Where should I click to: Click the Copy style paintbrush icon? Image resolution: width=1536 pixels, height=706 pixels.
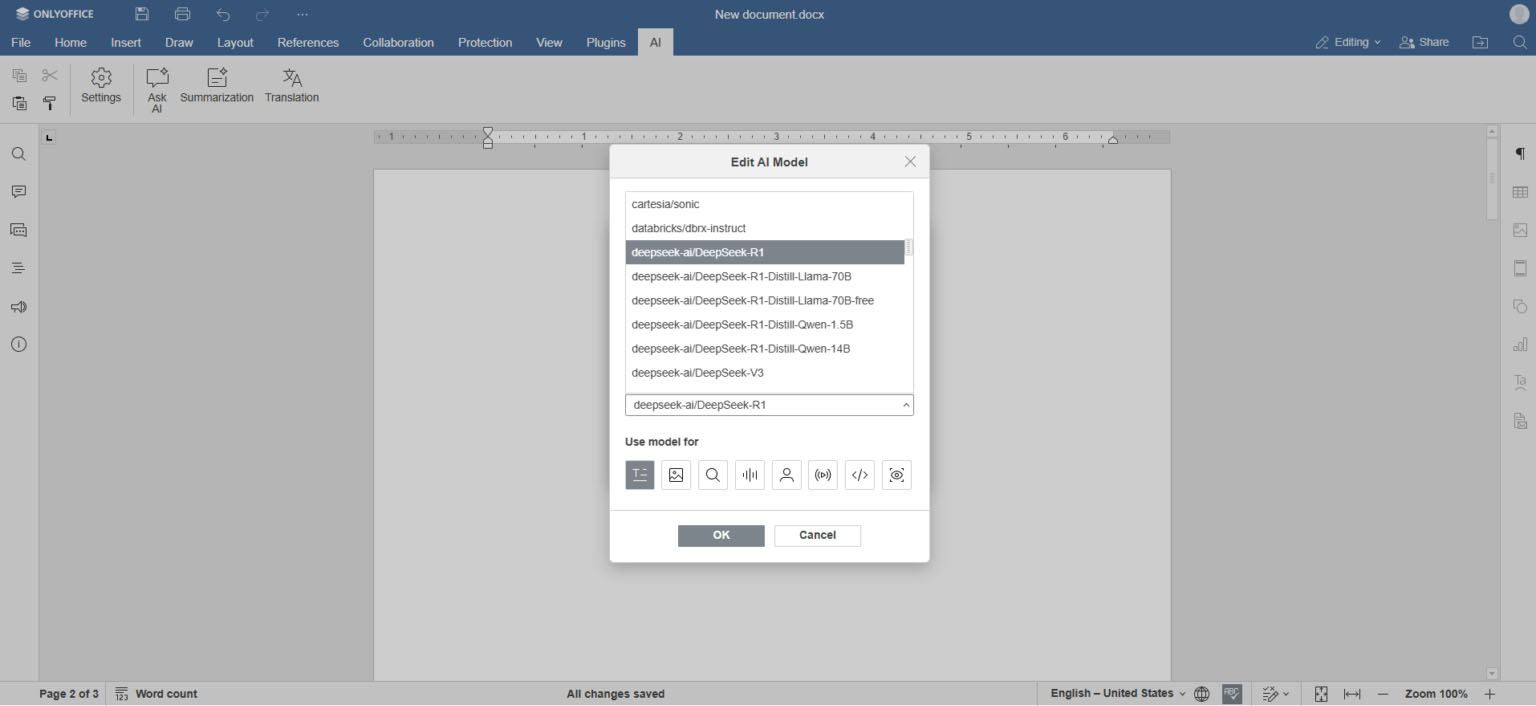coord(50,103)
